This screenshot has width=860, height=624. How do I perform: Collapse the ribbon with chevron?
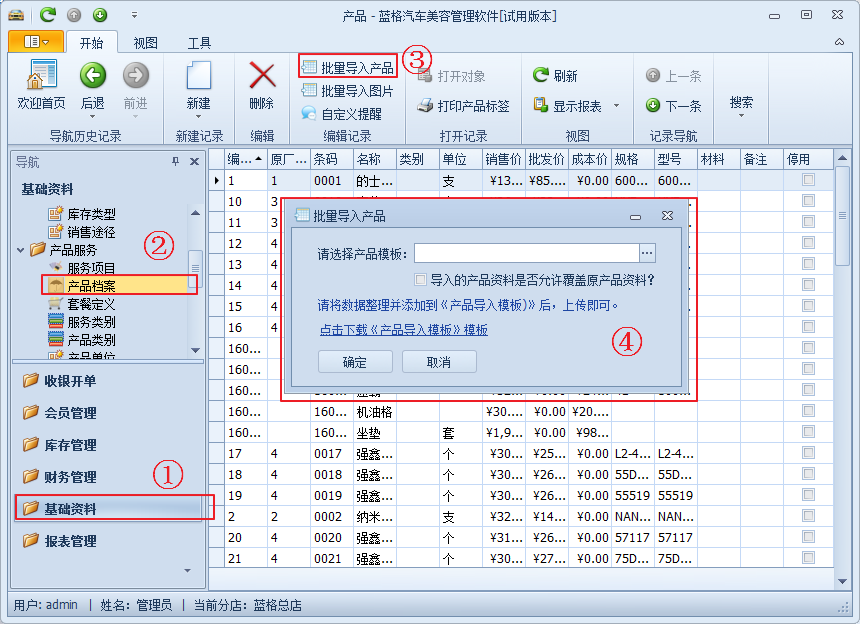839,42
